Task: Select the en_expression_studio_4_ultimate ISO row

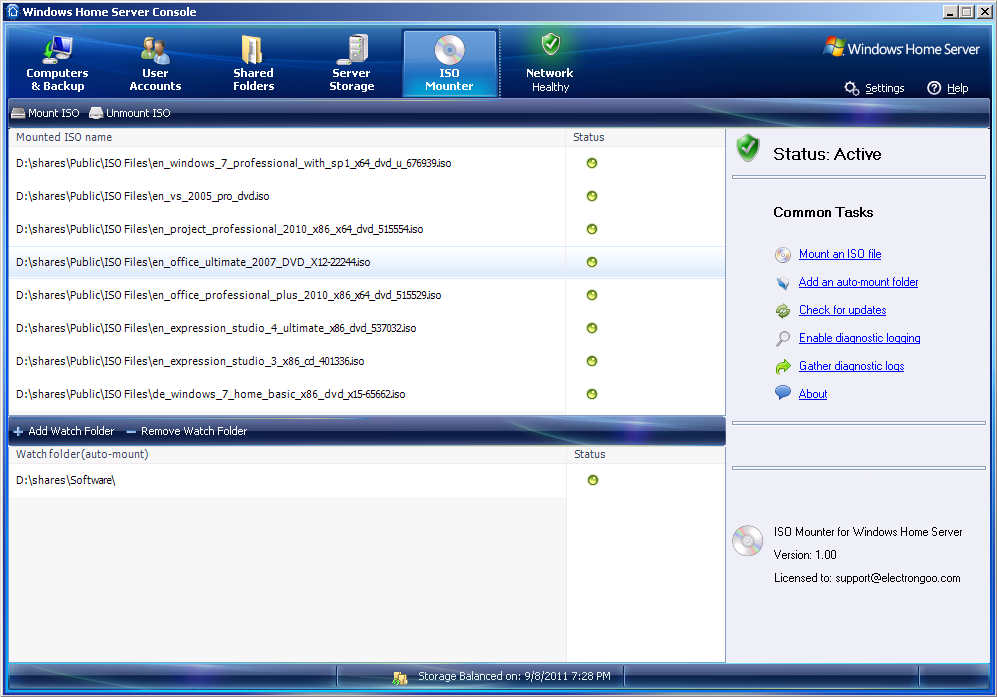Action: click(x=366, y=328)
